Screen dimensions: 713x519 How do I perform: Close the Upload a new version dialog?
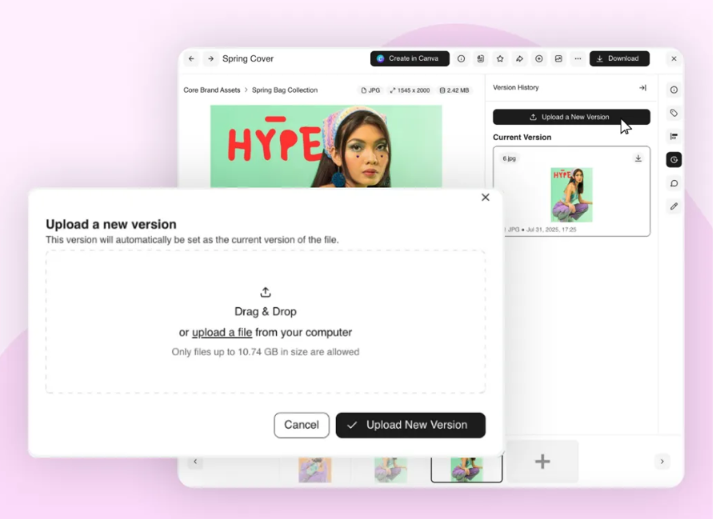[x=486, y=197]
